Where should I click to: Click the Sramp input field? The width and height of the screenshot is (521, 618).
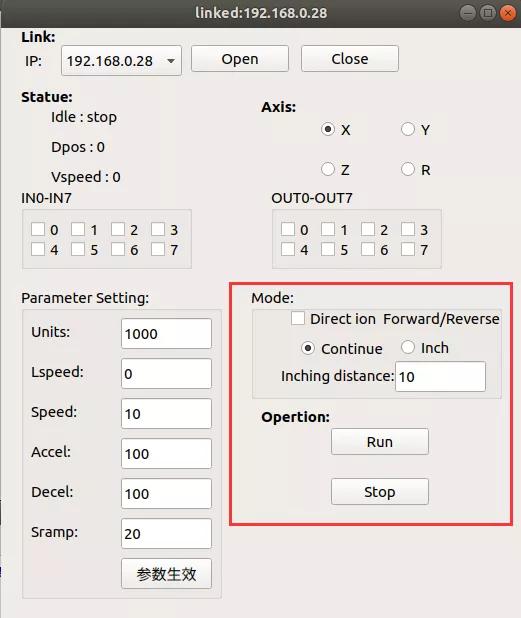pos(166,533)
